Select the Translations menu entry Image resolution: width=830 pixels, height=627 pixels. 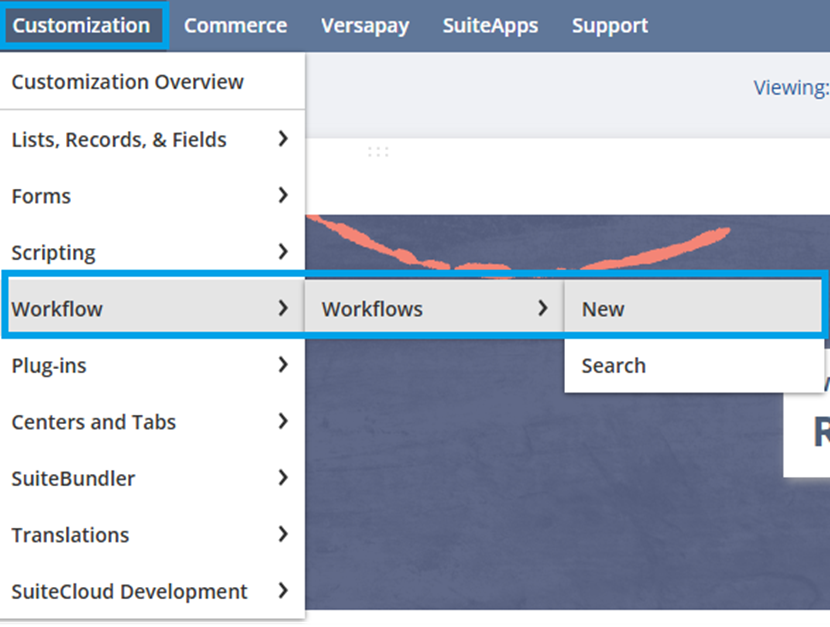(152, 535)
